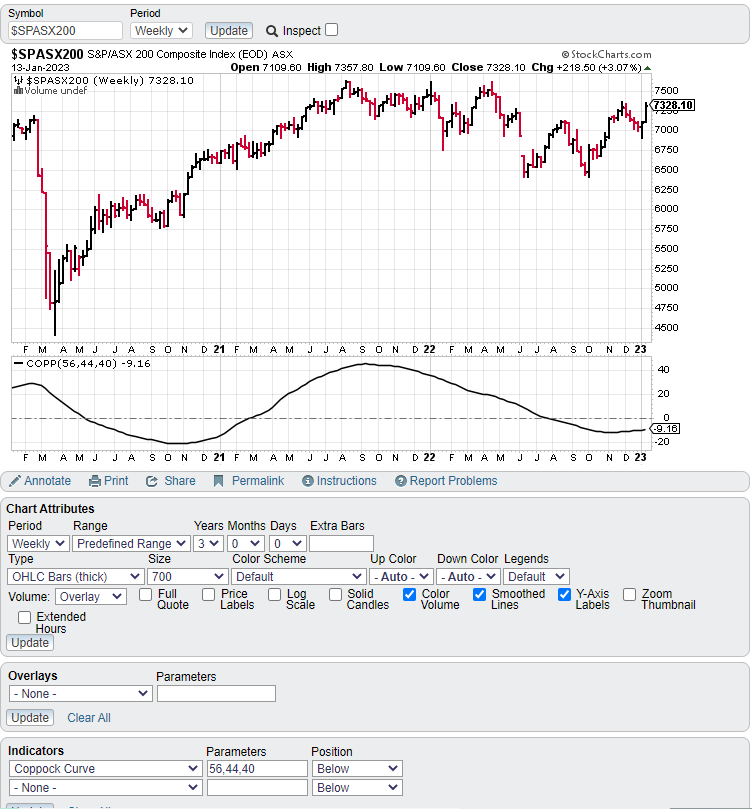
Task: Click the Share link text
Action: tap(179, 481)
